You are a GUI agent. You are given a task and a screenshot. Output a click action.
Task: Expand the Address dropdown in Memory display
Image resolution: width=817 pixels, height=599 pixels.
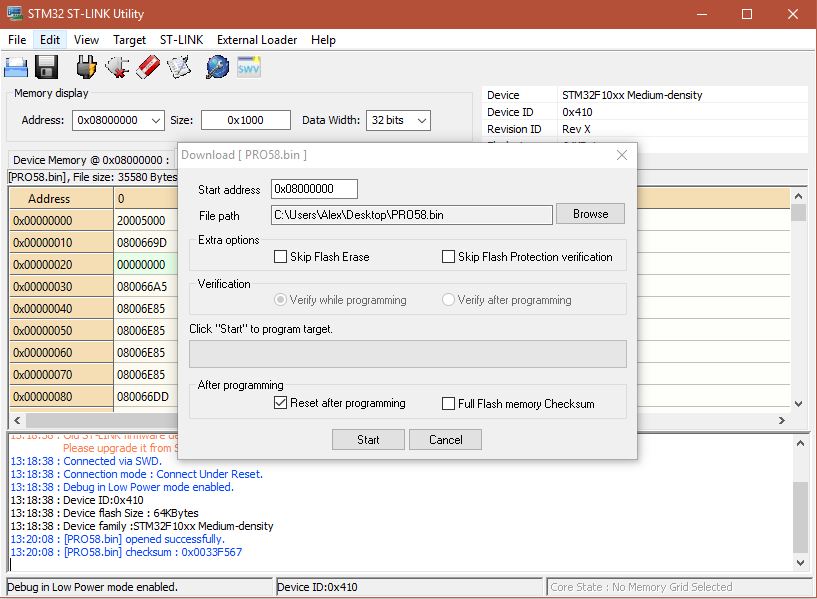pyautogui.click(x=155, y=120)
